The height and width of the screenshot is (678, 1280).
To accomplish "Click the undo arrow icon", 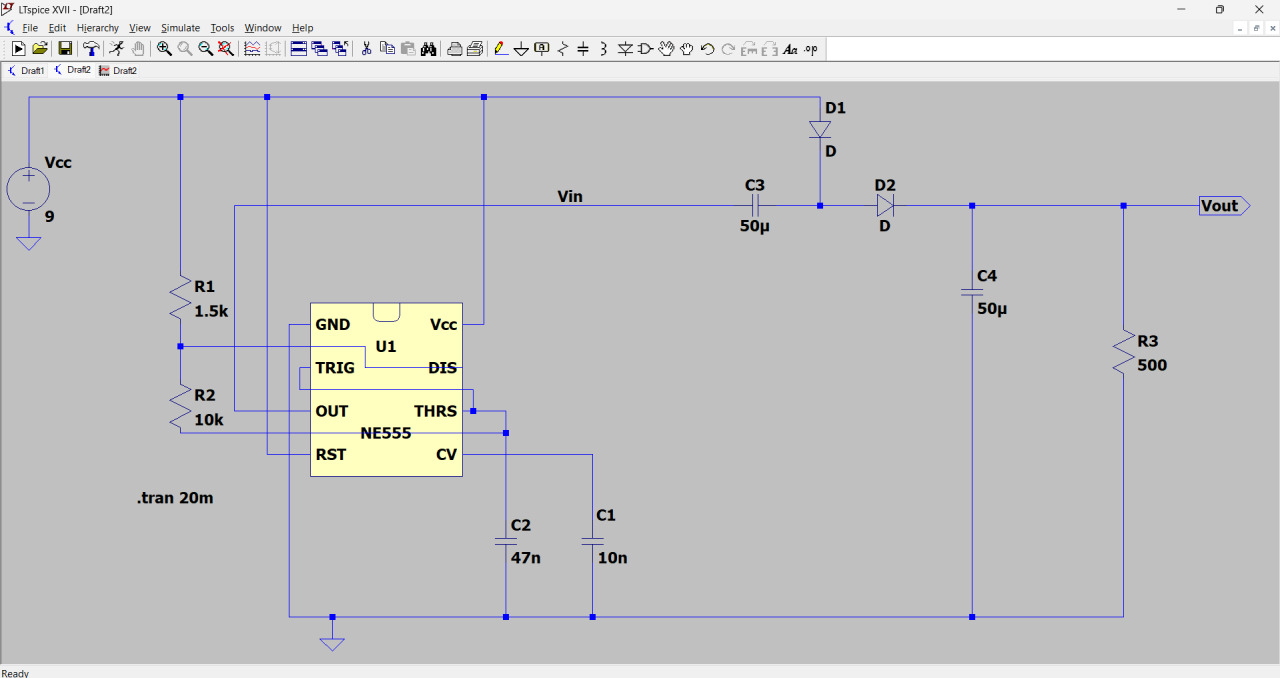I will click(x=708, y=48).
